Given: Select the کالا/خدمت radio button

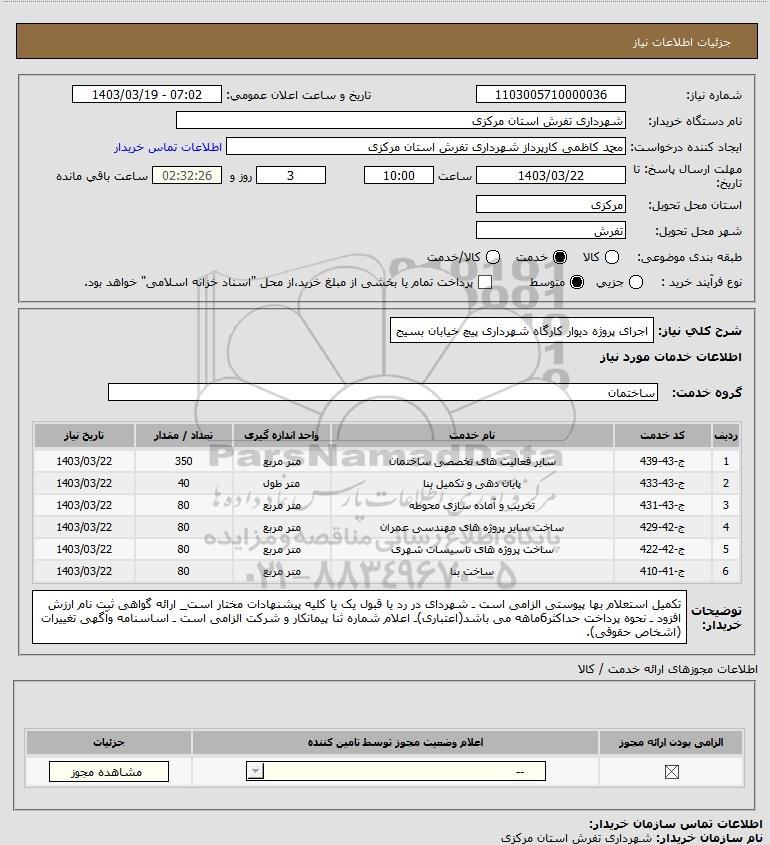Looking at the screenshot, I should click(x=492, y=258).
